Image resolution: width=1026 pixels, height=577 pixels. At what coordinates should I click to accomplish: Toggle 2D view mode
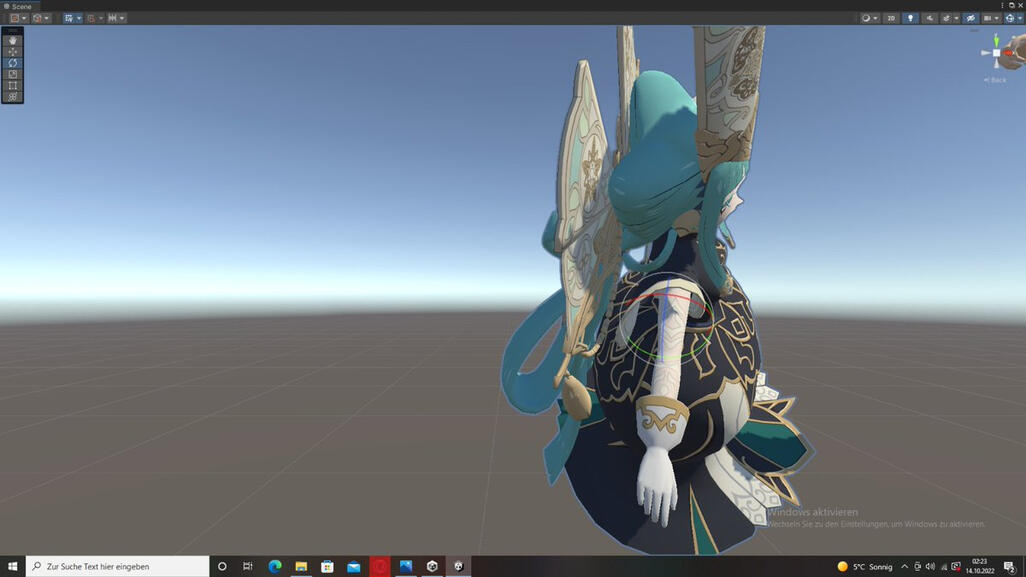pos(891,18)
